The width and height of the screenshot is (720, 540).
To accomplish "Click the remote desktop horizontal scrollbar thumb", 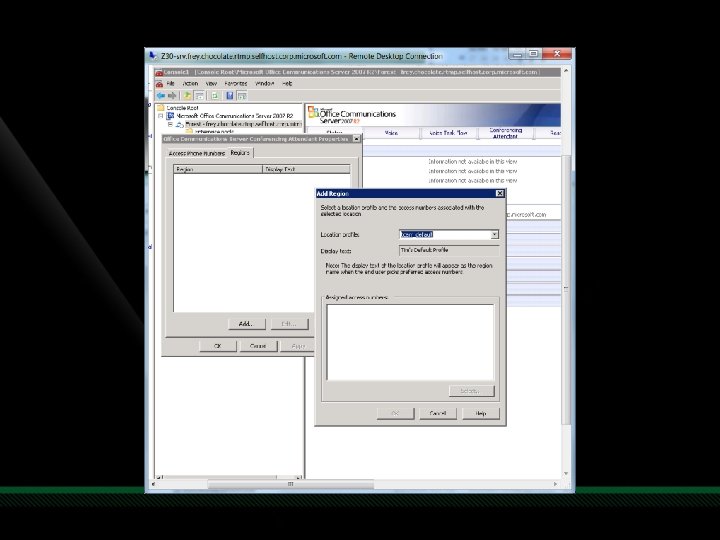I will (x=290, y=484).
